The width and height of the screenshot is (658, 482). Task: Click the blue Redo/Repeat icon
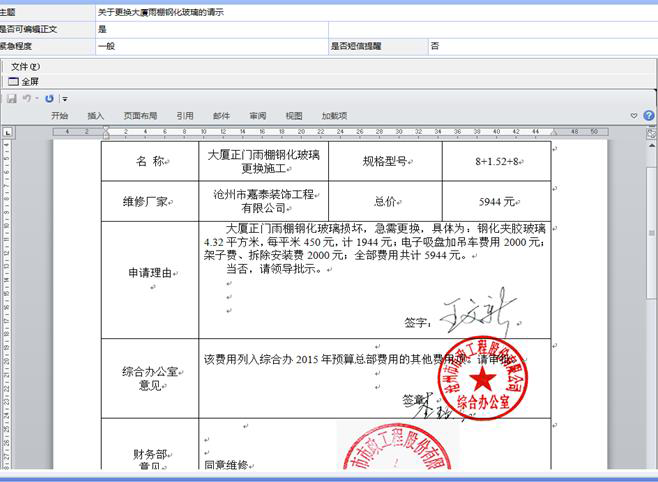(x=49, y=99)
